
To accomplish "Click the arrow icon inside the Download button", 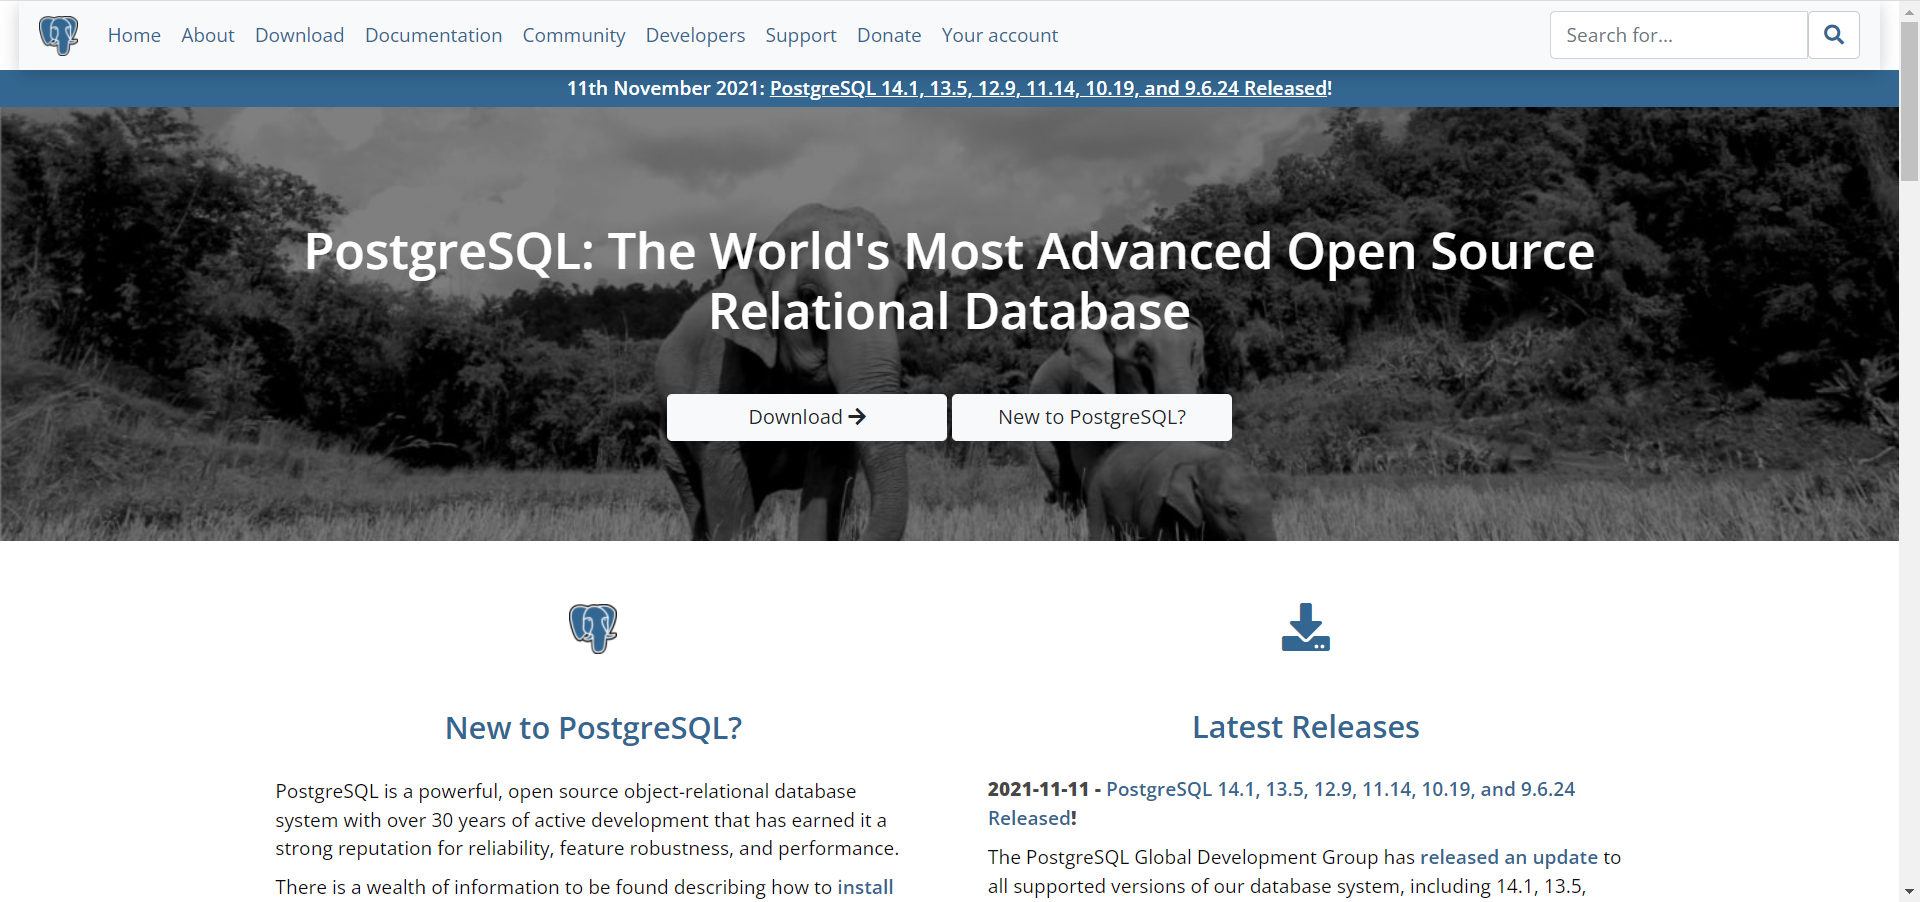I will pyautogui.click(x=858, y=417).
